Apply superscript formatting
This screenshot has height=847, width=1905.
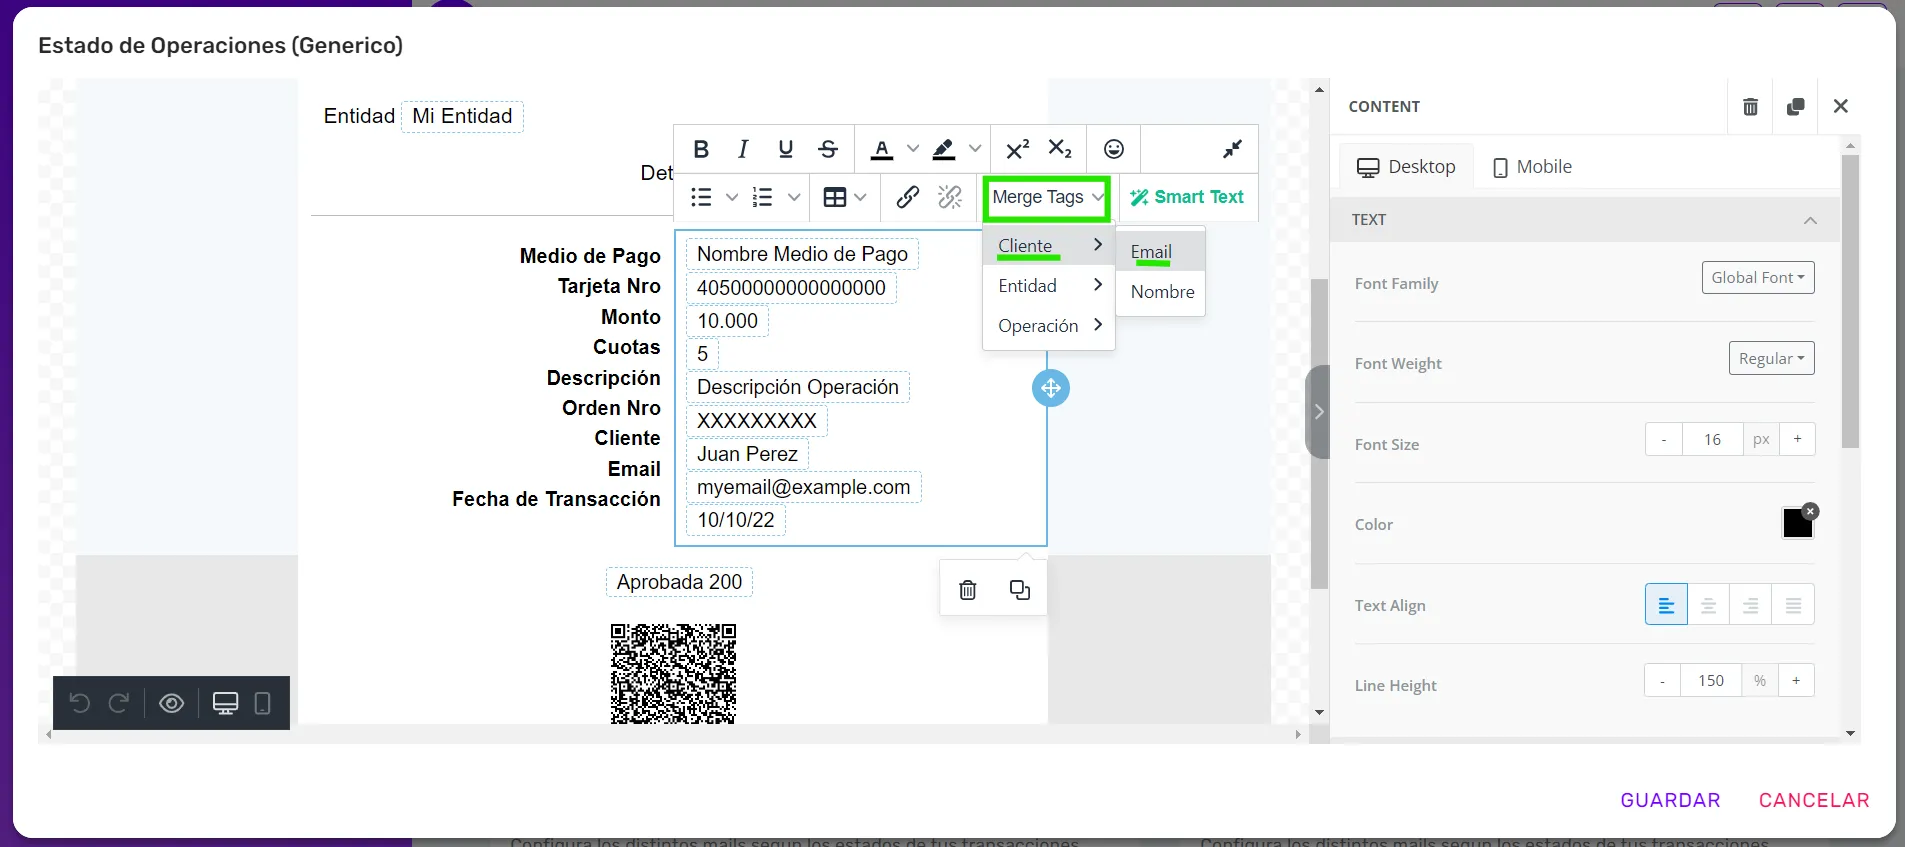[1017, 149]
